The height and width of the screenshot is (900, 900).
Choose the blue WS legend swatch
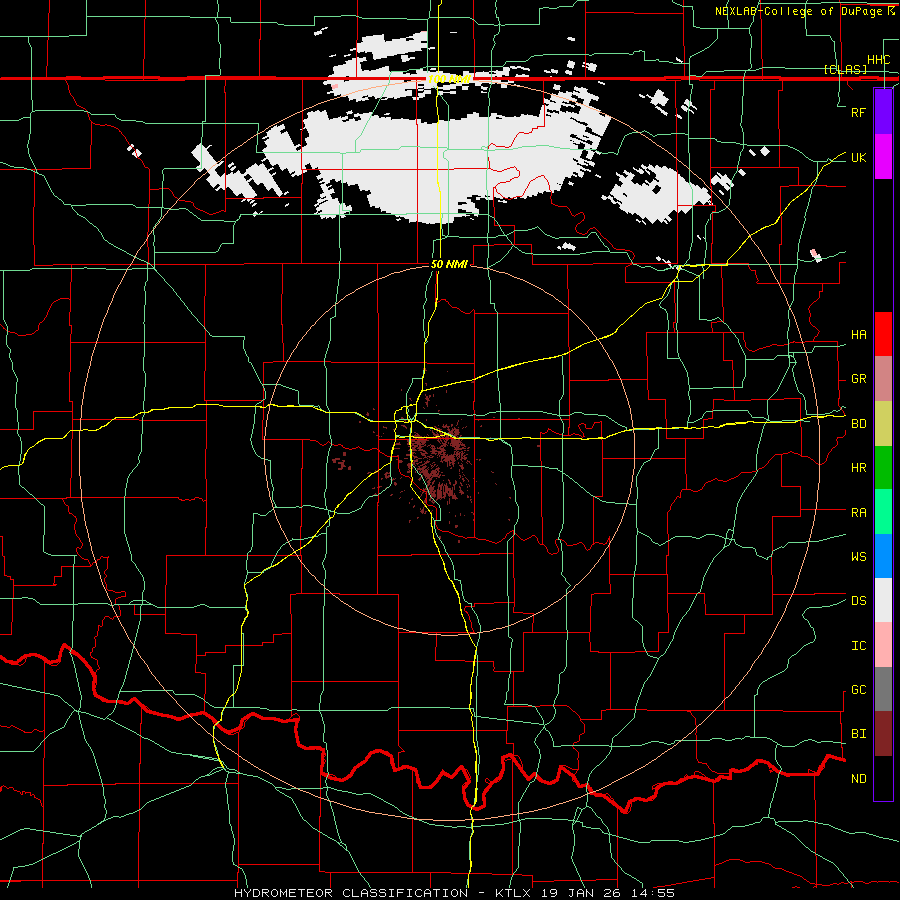point(883,556)
